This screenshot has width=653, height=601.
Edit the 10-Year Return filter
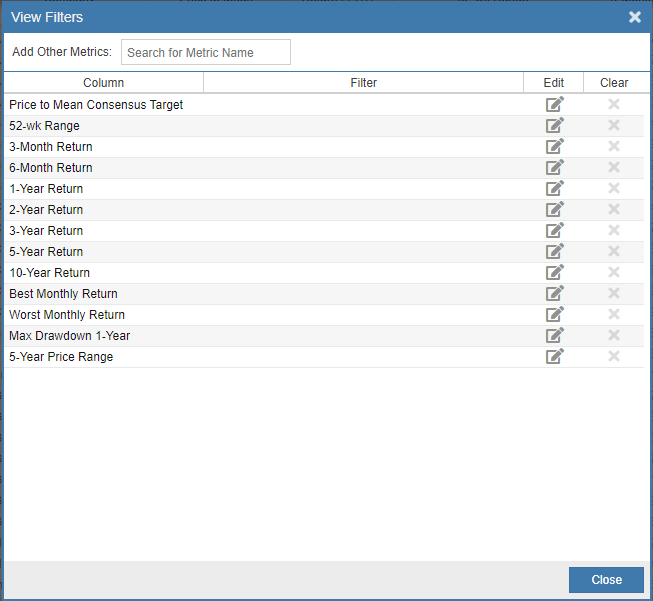[x=554, y=272]
